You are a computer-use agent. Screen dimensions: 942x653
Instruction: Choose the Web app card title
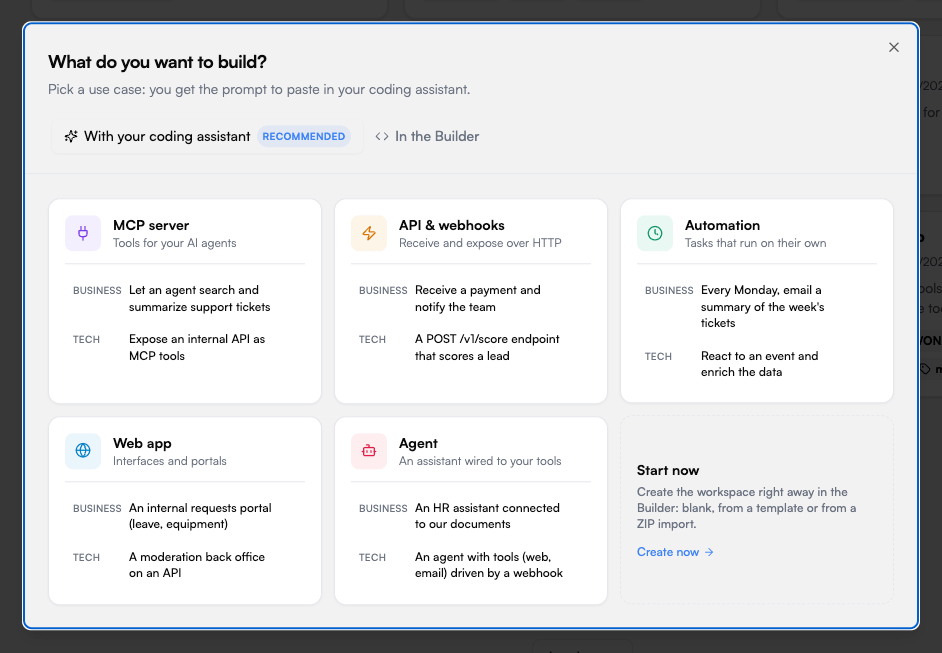point(142,443)
